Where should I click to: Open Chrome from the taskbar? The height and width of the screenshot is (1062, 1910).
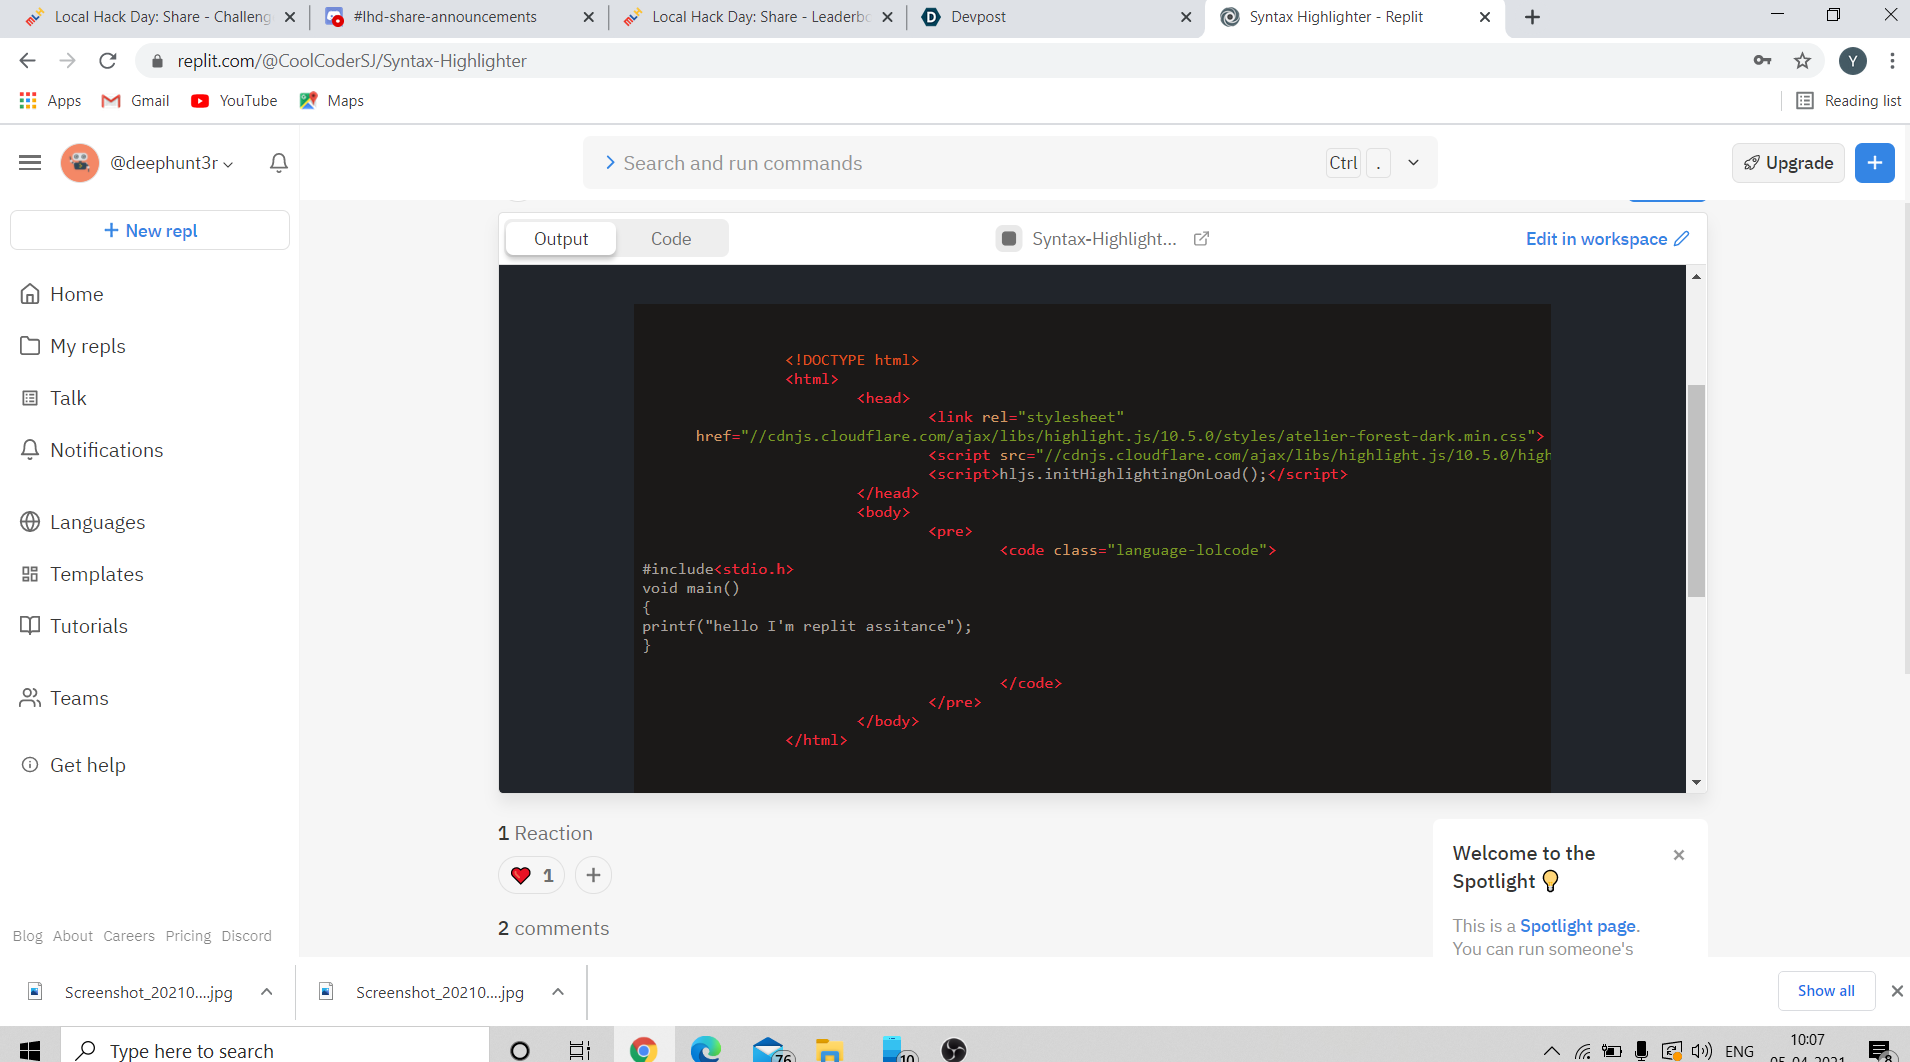(x=643, y=1048)
